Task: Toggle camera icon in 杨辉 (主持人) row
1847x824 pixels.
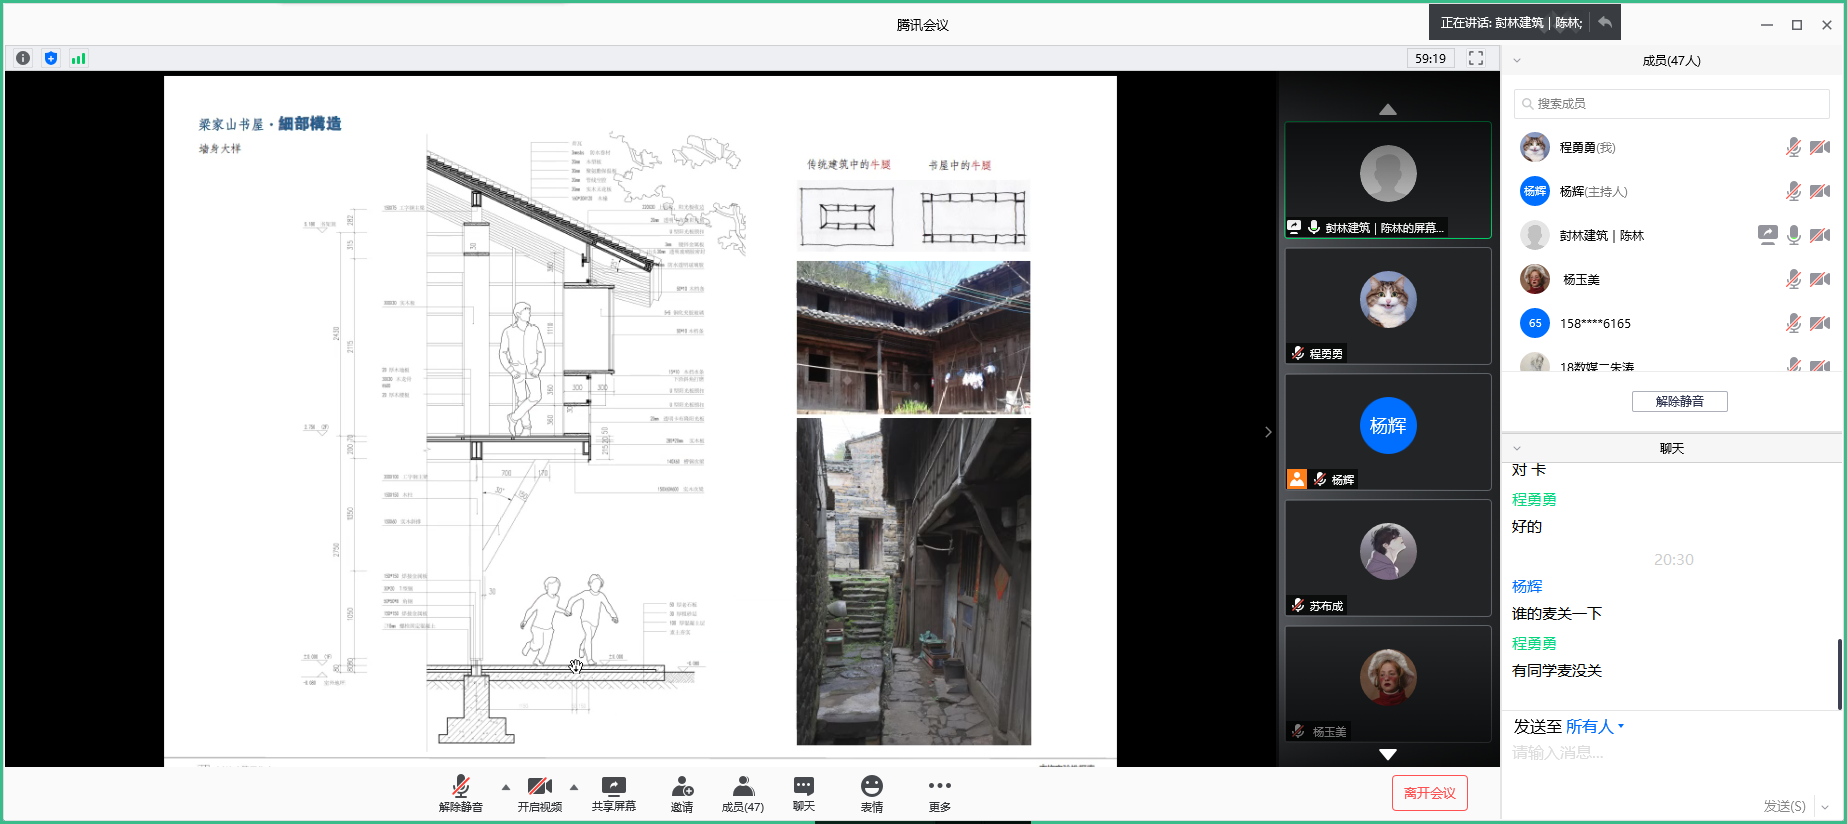Action: tap(1820, 191)
